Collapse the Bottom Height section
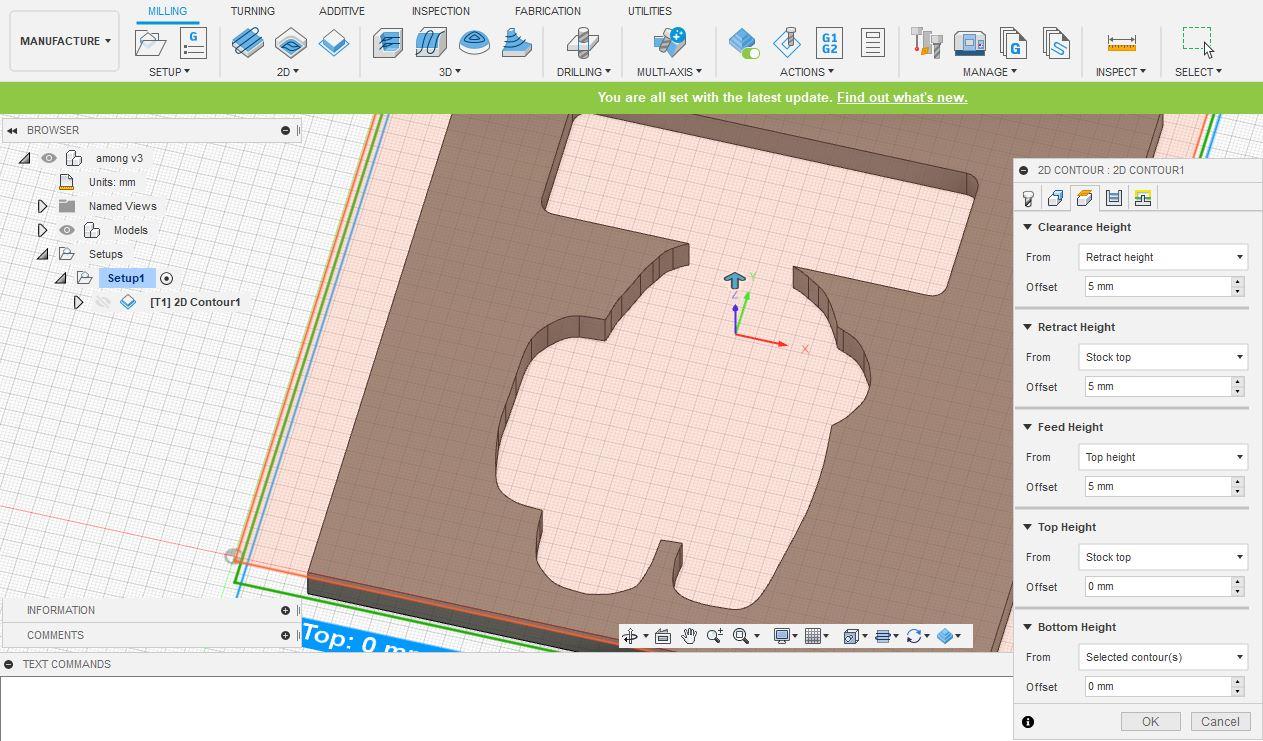Image resolution: width=1263 pixels, height=741 pixels. (1027, 627)
